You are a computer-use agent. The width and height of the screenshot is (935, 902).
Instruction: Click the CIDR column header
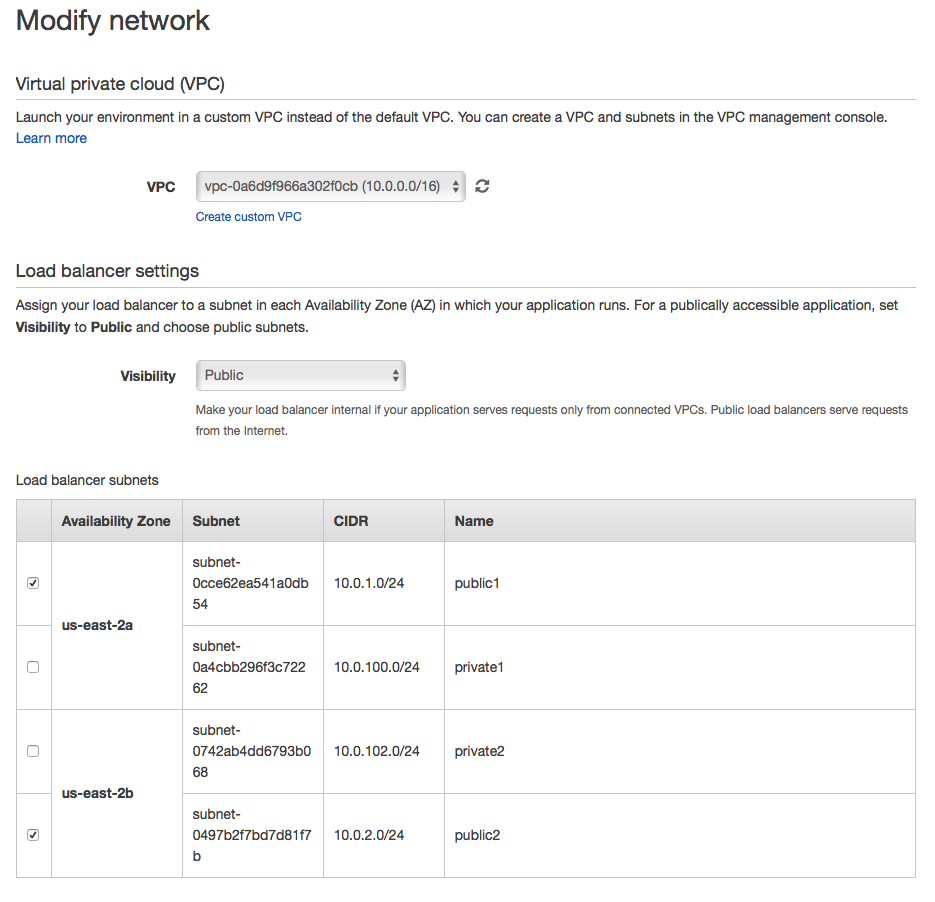coord(350,521)
